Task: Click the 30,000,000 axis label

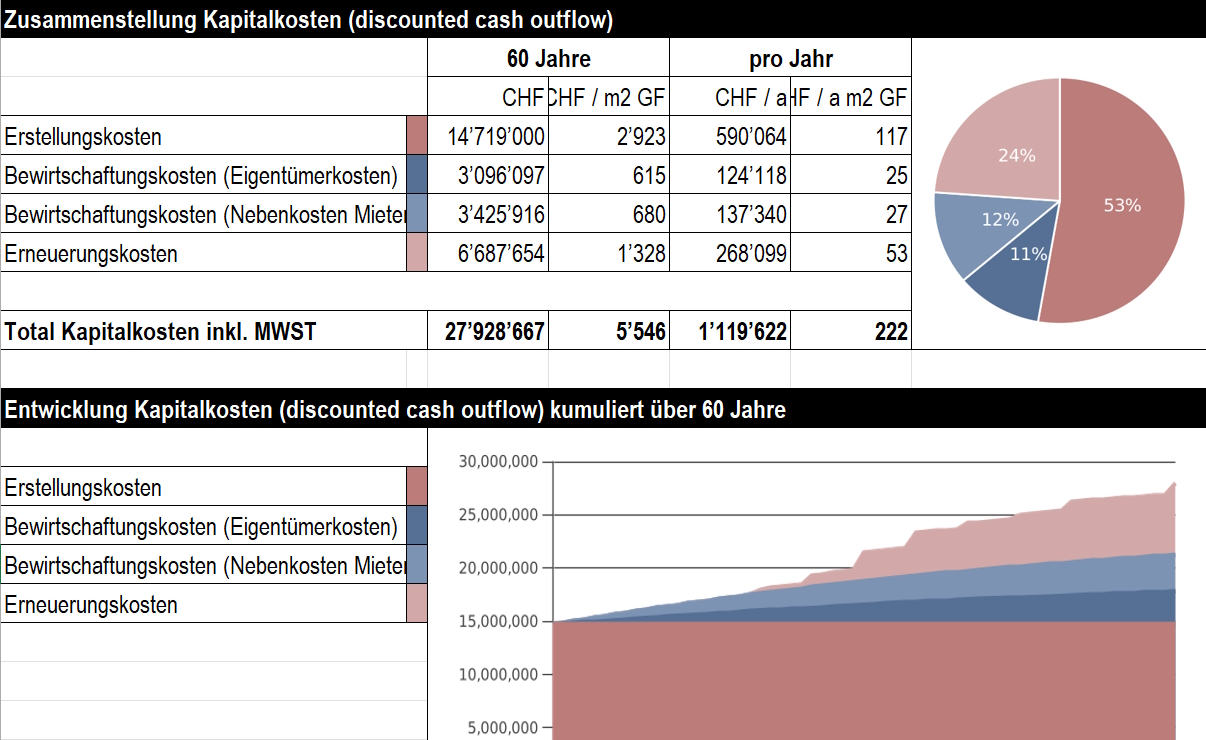Action: click(499, 462)
